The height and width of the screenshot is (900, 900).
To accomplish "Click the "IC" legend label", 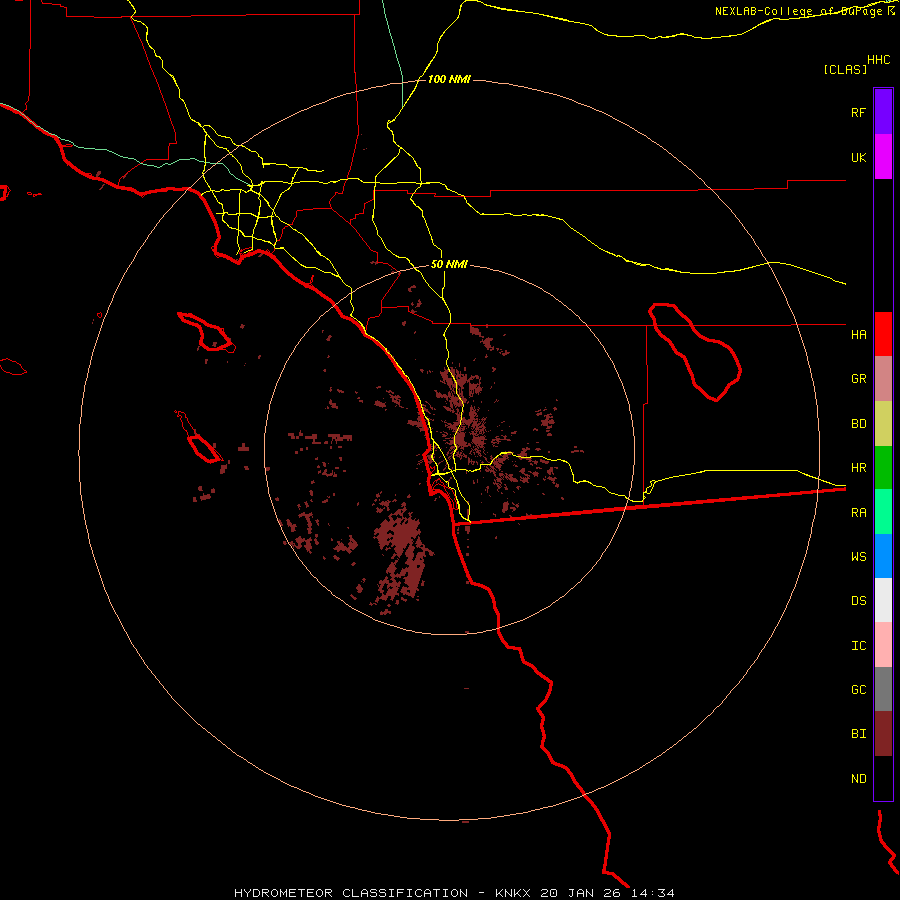I will [x=858, y=645].
